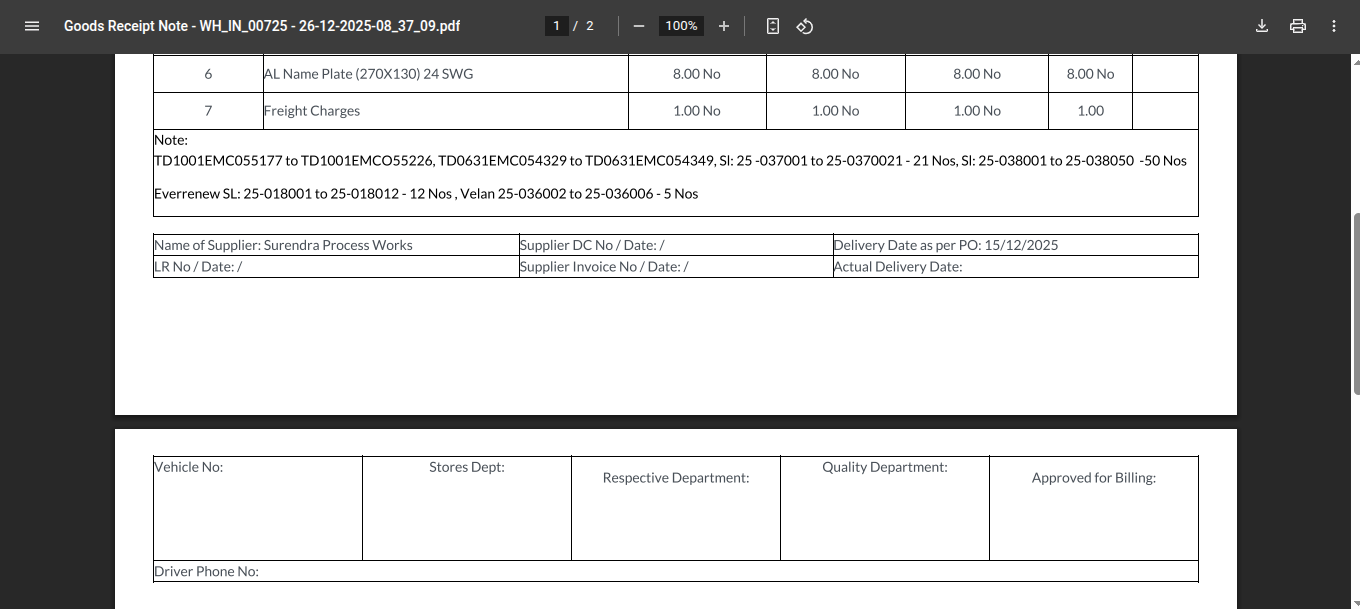Click the AL Name Plate item description
This screenshot has width=1360, height=609.
[x=368, y=74]
